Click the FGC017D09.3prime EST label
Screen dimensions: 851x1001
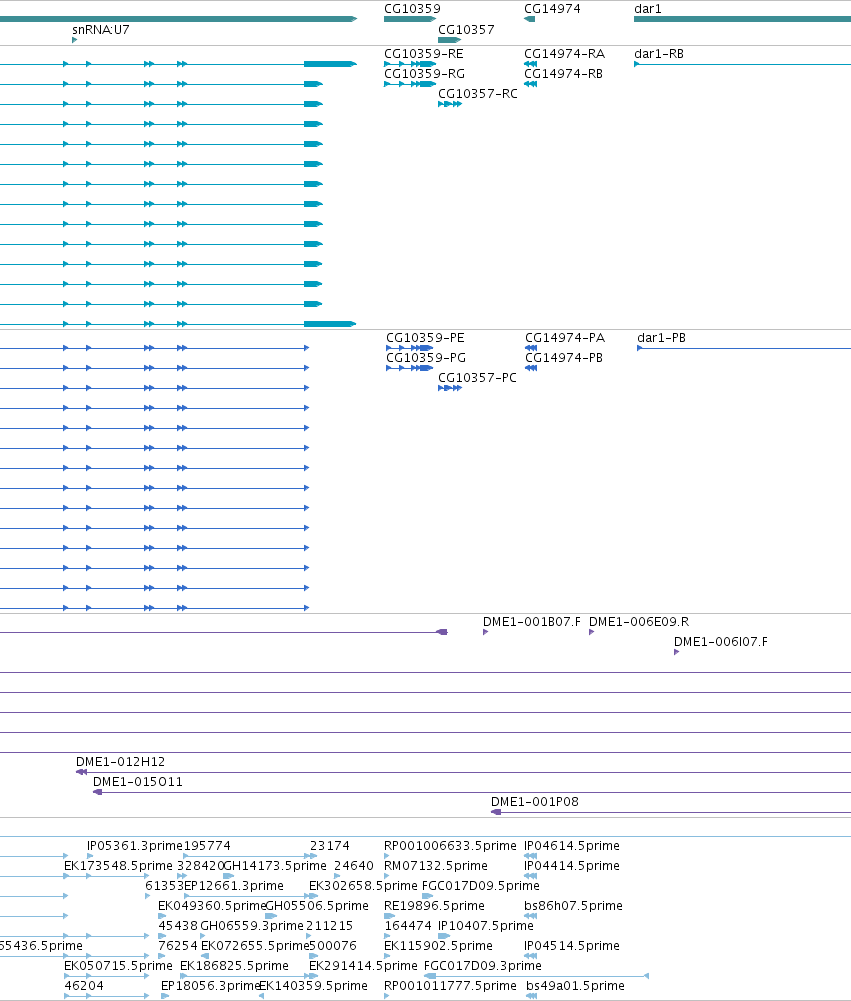click(x=483, y=966)
